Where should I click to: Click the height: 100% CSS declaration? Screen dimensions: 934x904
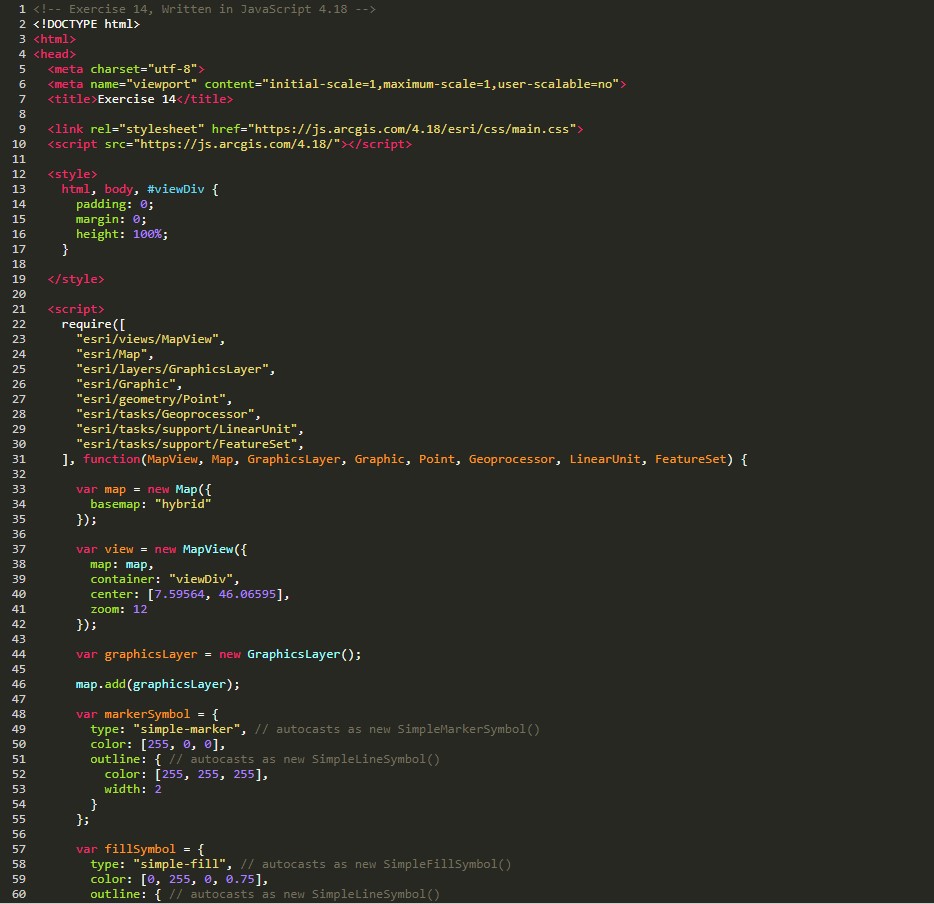click(x=122, y=234)
